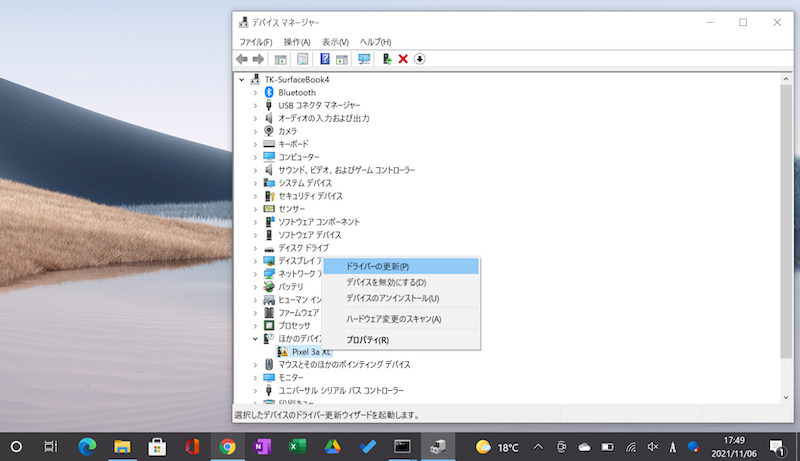Click the update driver toolbar icon
The width and height of the screenshot is (800, 461).
[x=387, y=59]
